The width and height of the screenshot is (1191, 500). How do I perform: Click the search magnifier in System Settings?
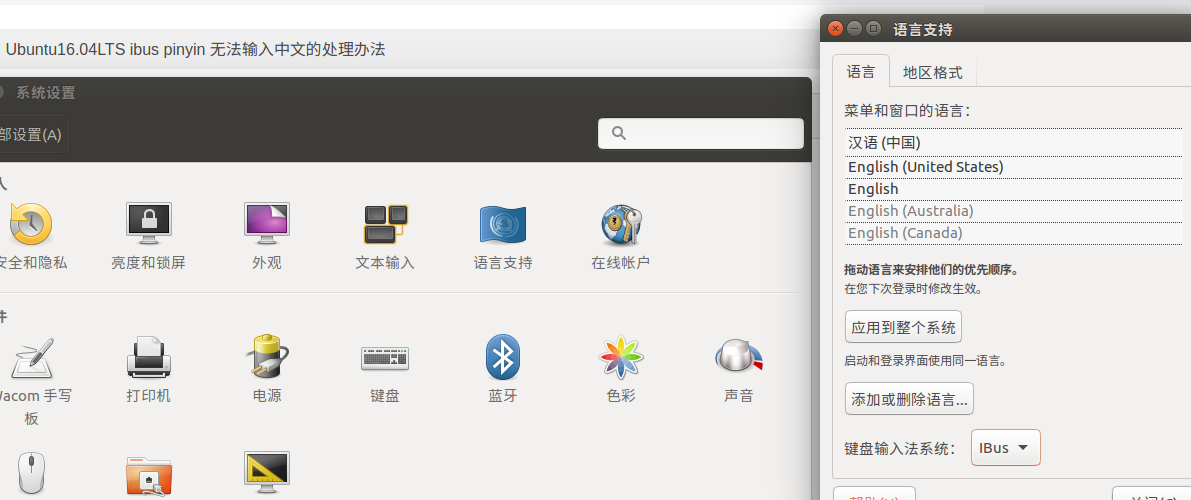[618, 134]
